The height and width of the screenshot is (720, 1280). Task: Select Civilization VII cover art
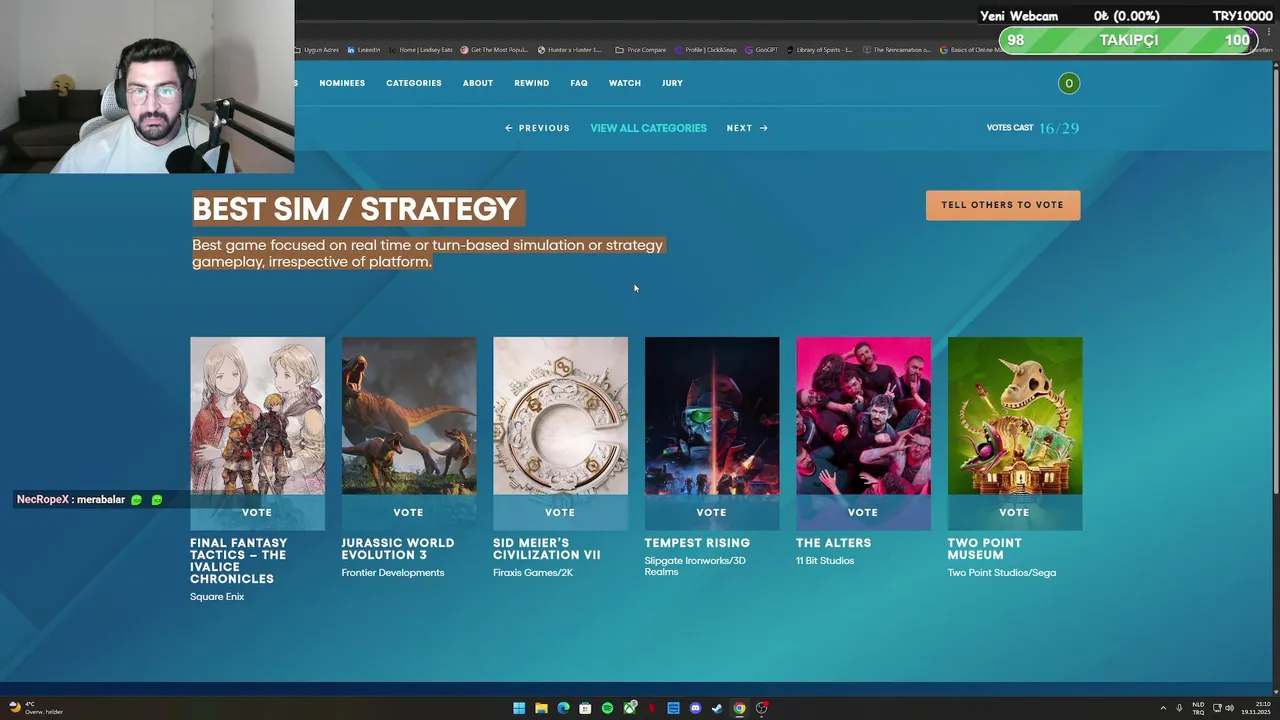[560, 416]
